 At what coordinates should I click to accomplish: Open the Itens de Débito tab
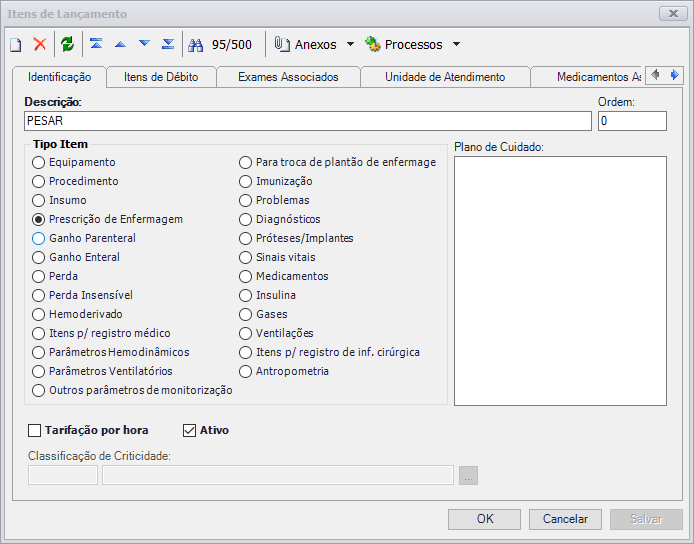click(x=161, y=77)
